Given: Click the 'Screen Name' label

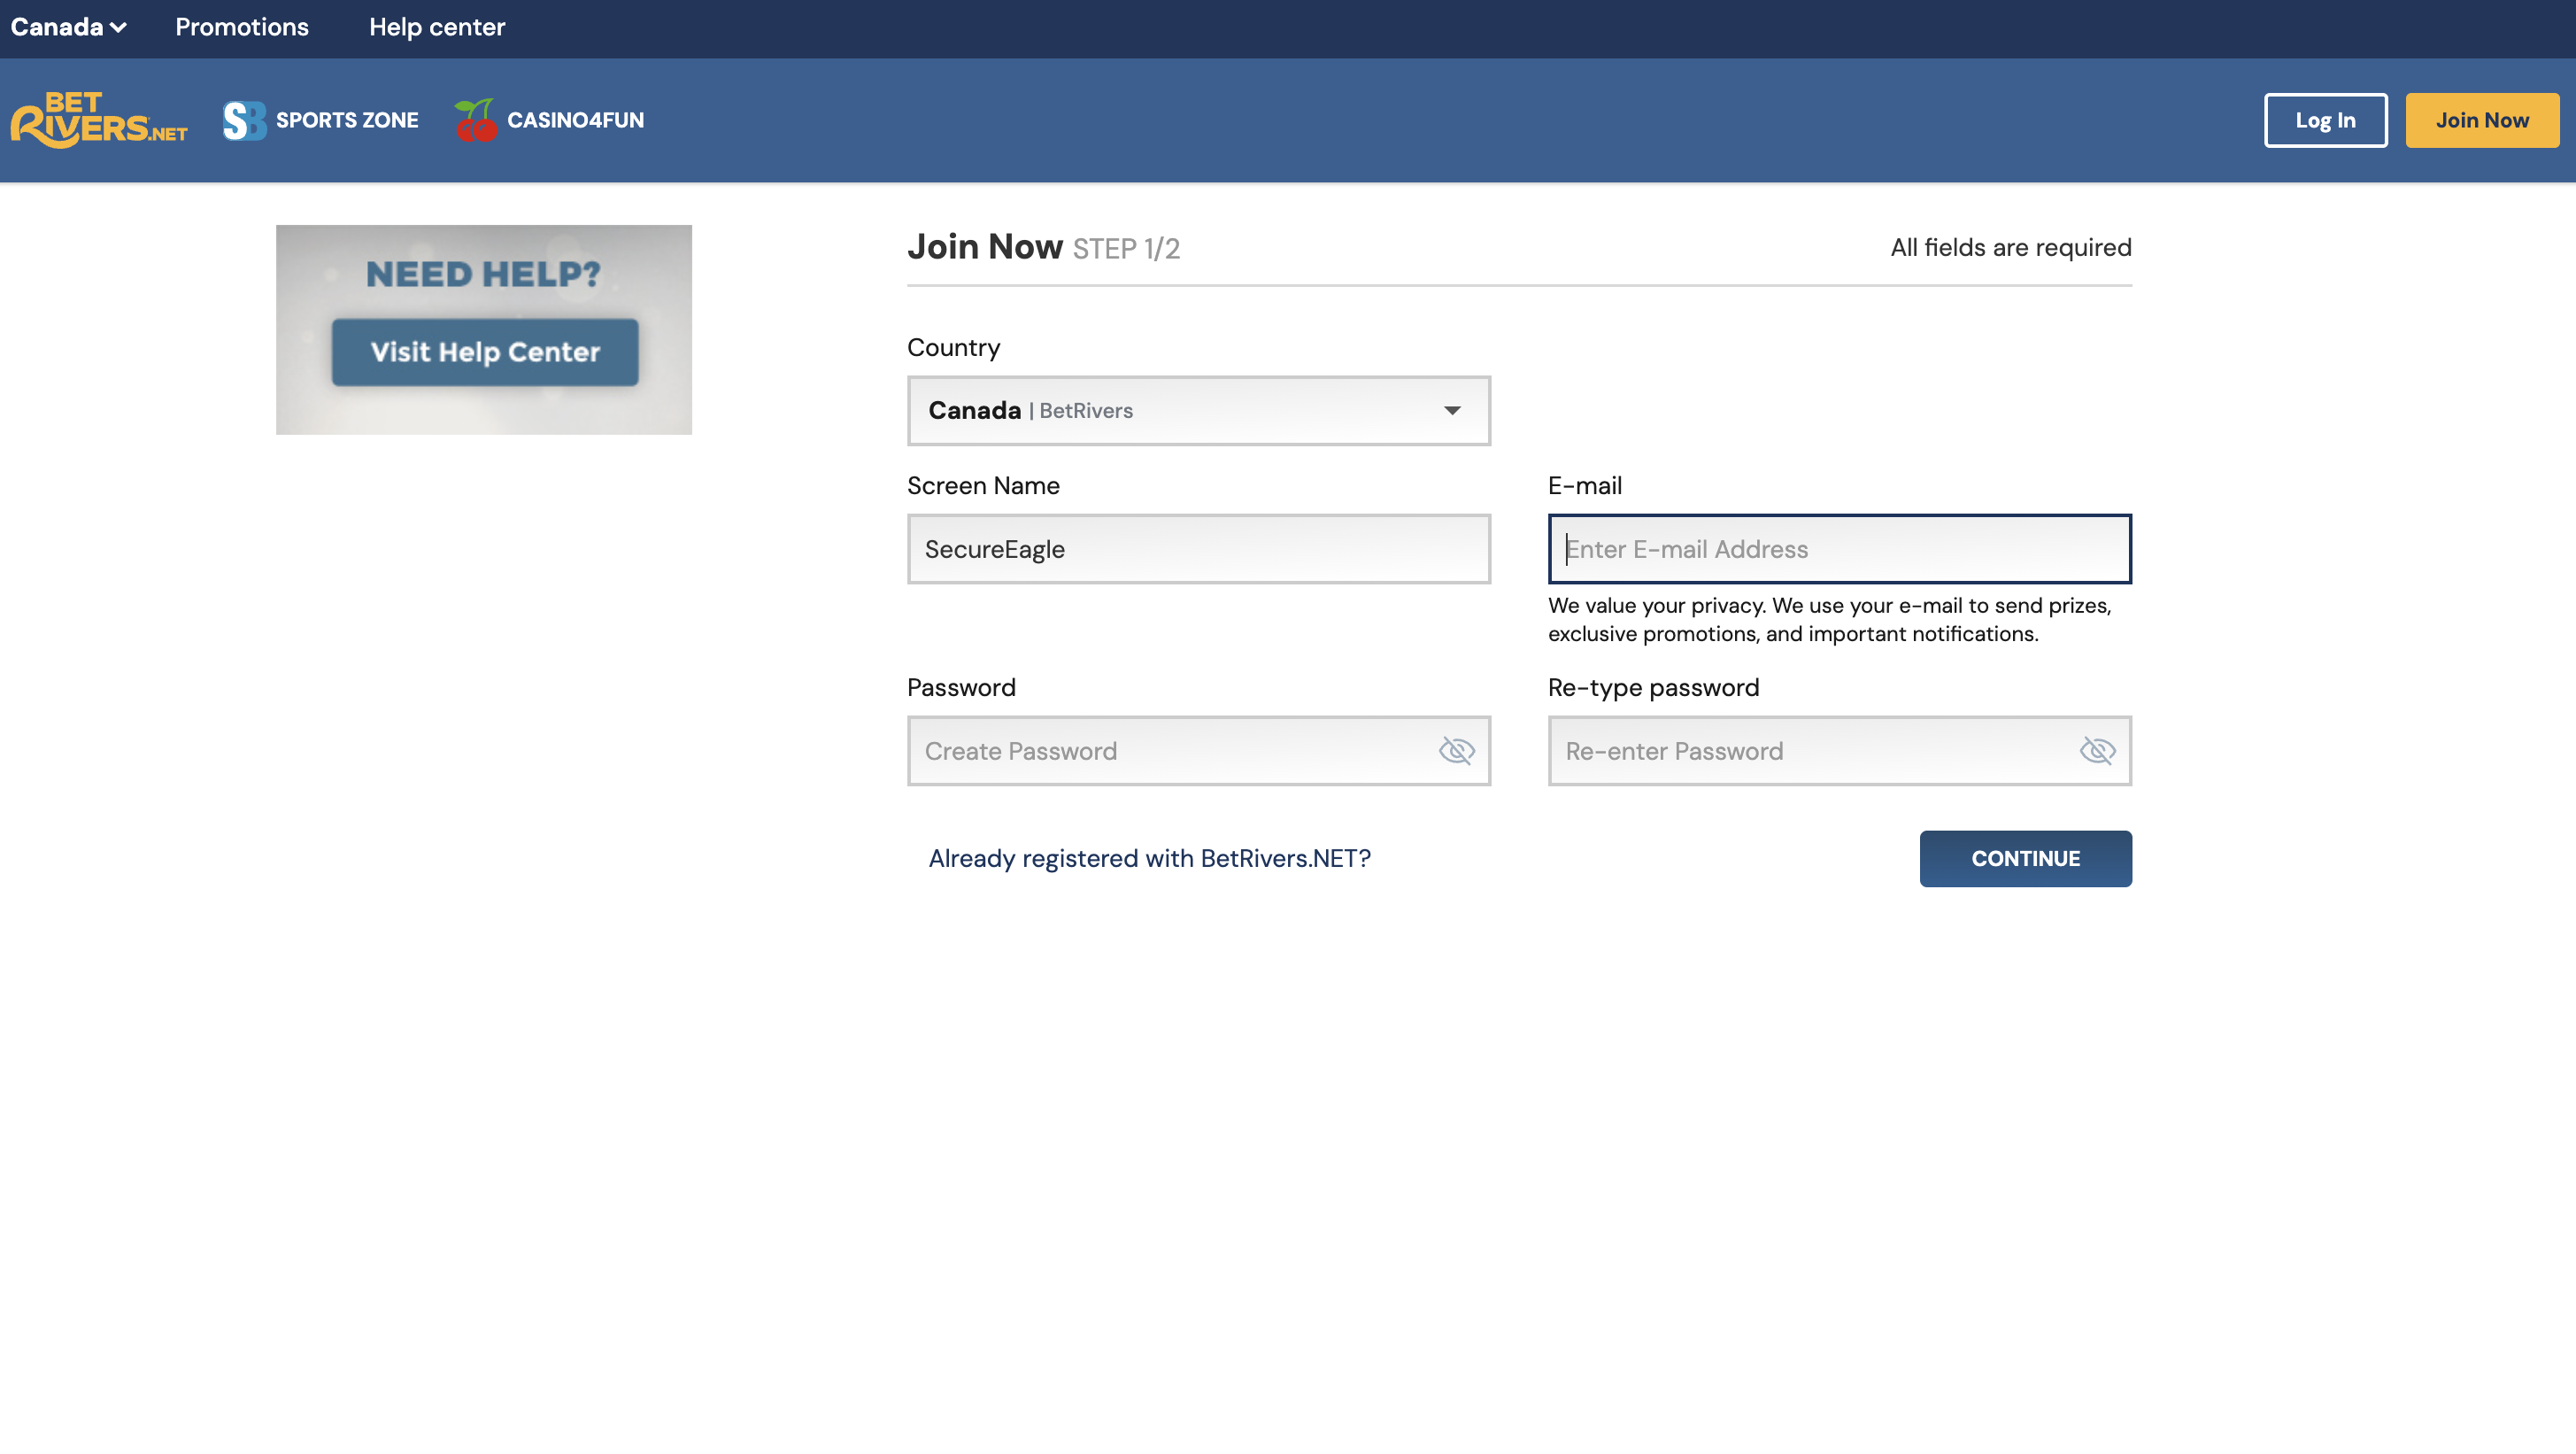Looking at the screenshot, I should tap(983, 486).
